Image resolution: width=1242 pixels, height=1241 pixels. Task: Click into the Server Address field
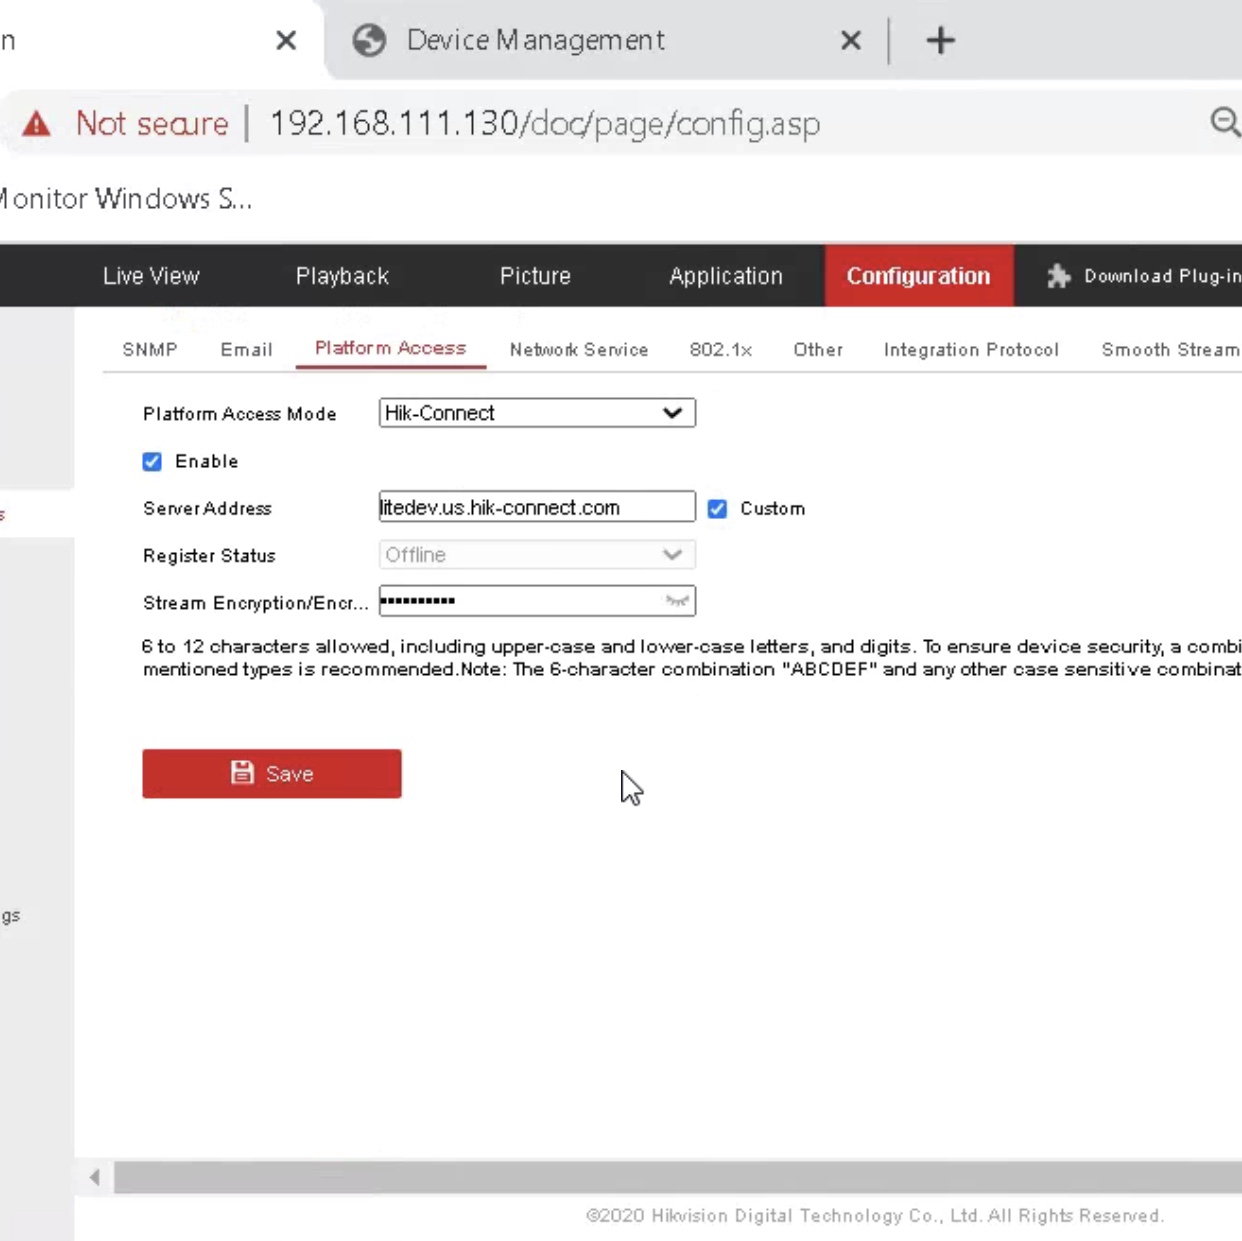[x=536, y=507]
